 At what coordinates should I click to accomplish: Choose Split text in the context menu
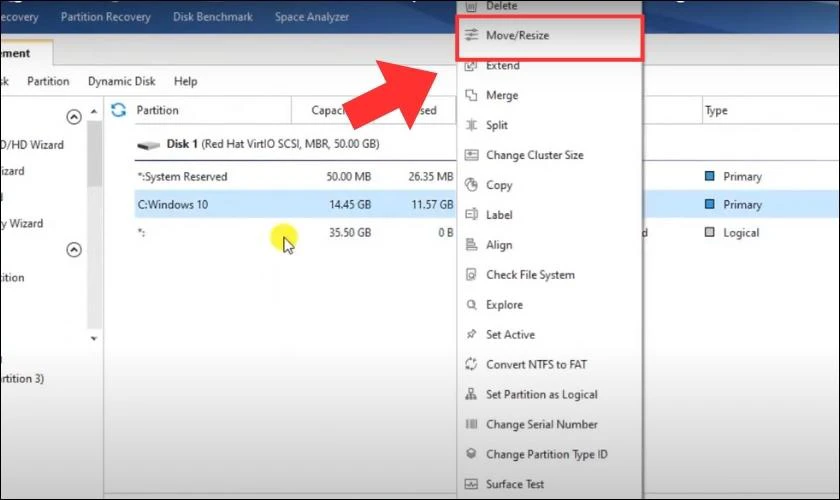[x=497, y=125]
